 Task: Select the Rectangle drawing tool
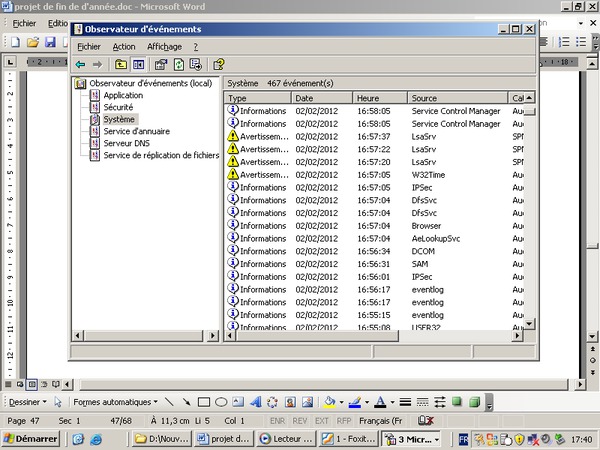point(204,402)
